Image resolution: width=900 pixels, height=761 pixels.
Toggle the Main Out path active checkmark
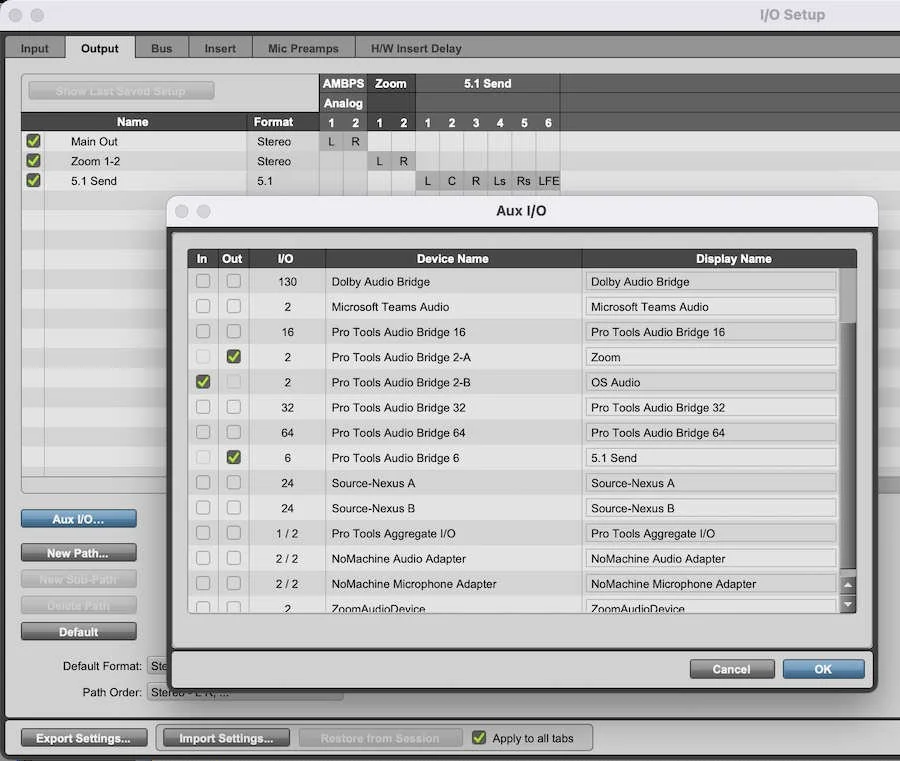tap(33, 141)
